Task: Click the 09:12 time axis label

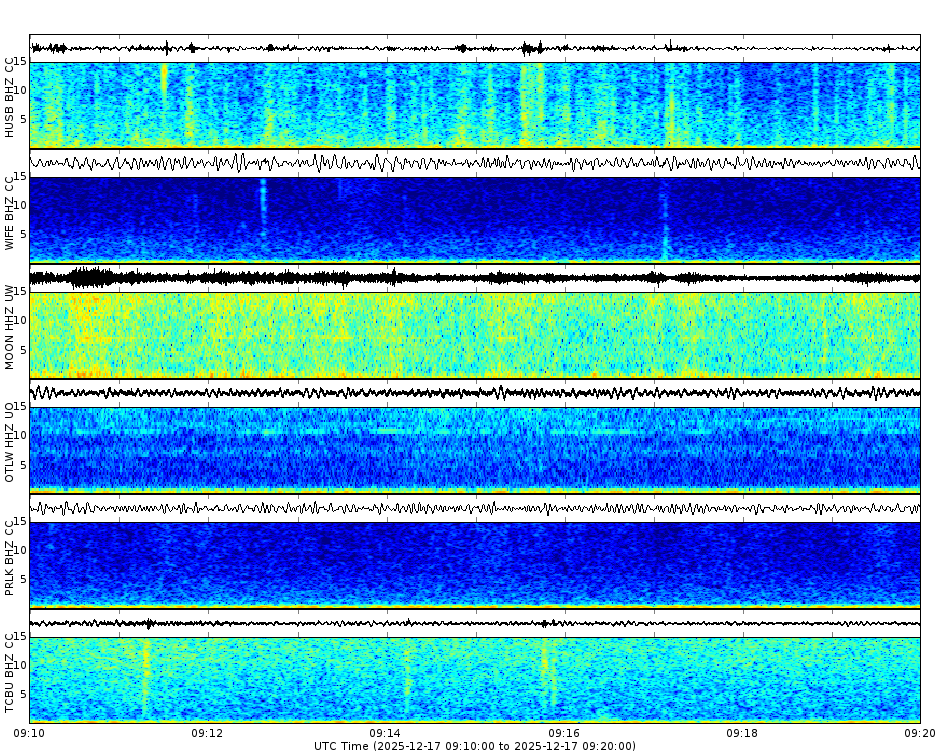Action: (207, 731)
